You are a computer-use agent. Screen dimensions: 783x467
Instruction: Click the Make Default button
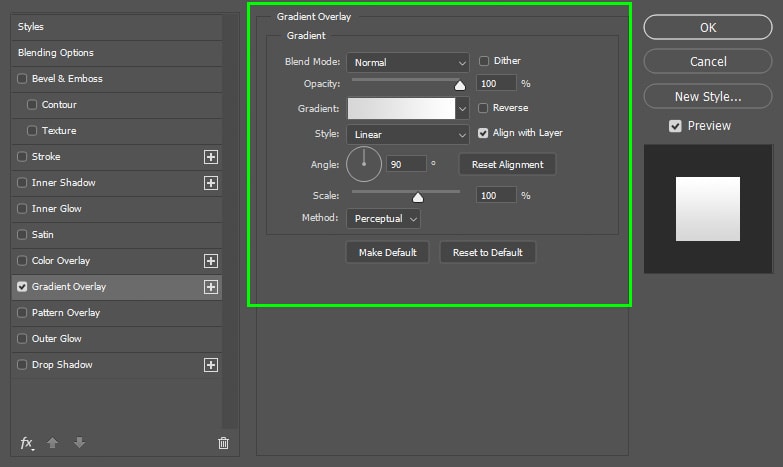pyautogui.click(x=388, y=252)
